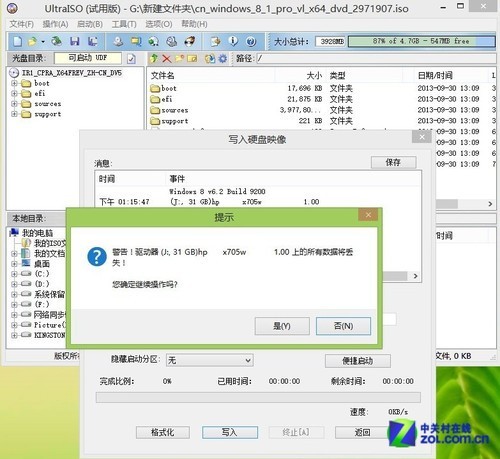Open the recent files dropdown arrow

click(x=43, y=42)
